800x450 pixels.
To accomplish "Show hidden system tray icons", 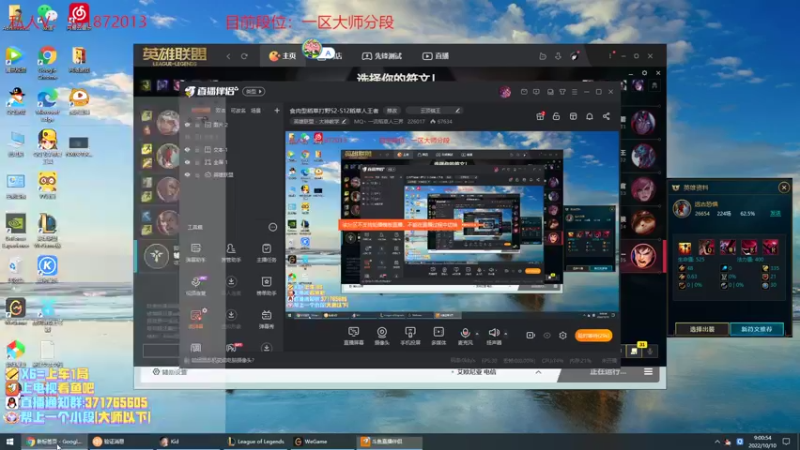I will point(717,442).
